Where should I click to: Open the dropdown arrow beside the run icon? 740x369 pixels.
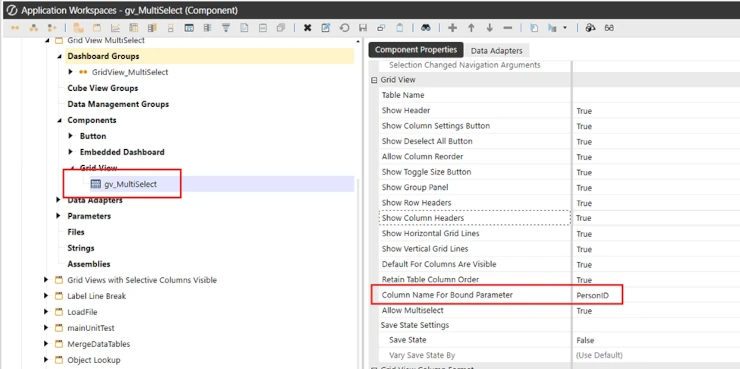564,28
